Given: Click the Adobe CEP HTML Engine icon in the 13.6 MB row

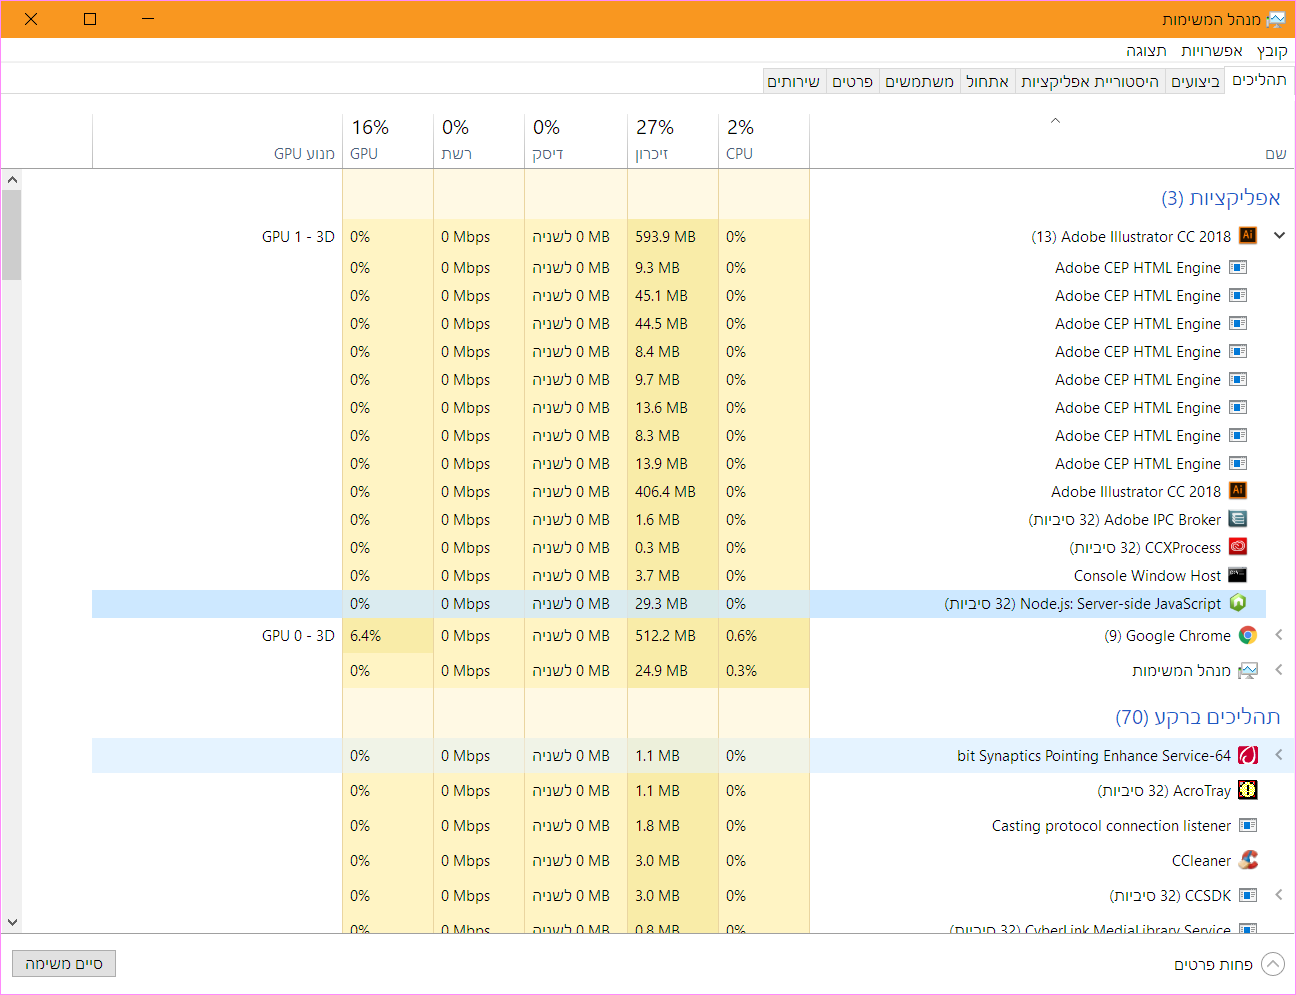Looking at the screenshot, I should (1237, 407).
